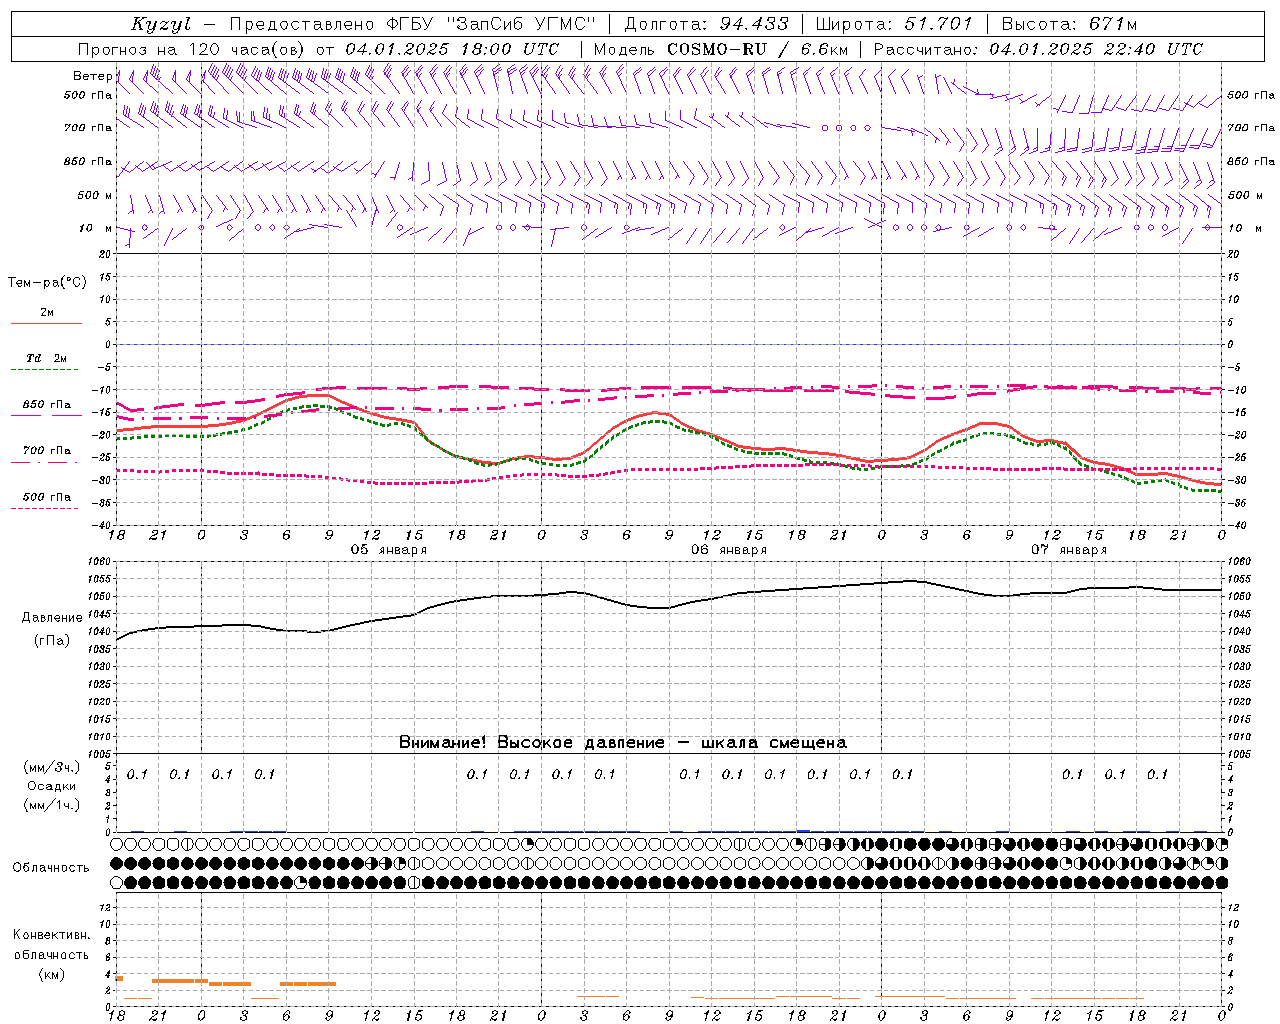Click the "Осадки" precipitation label
Viewport: 1280px width, 1024px height.
(52, 786)
